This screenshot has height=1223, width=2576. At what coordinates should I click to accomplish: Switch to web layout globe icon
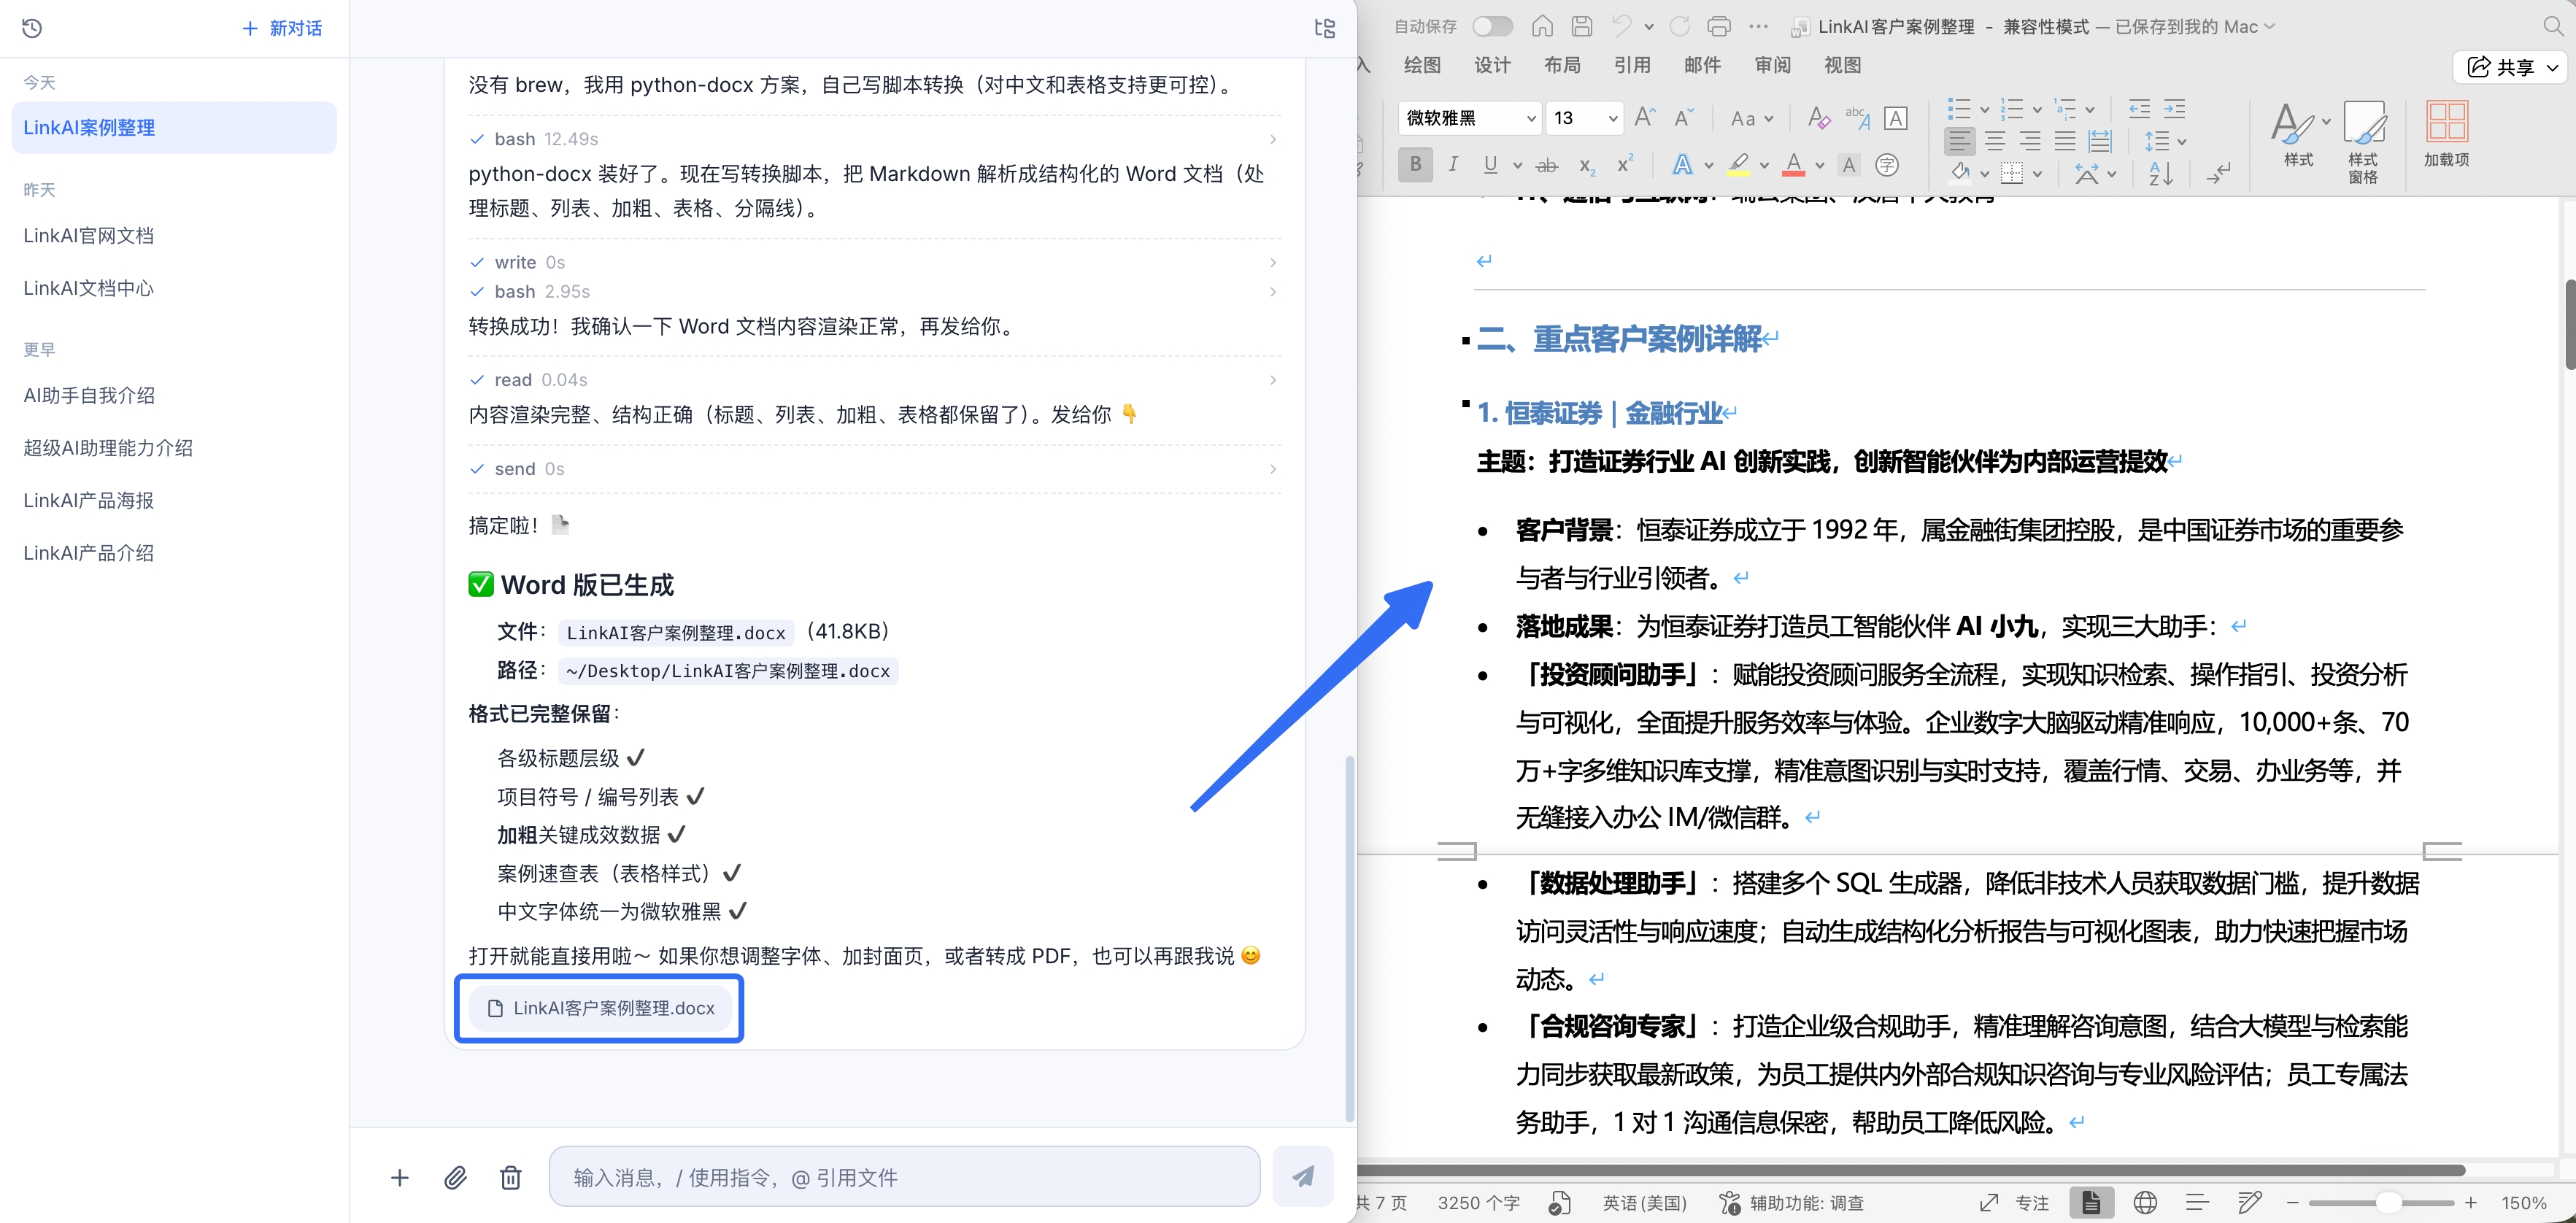tap(2145, 1203)
